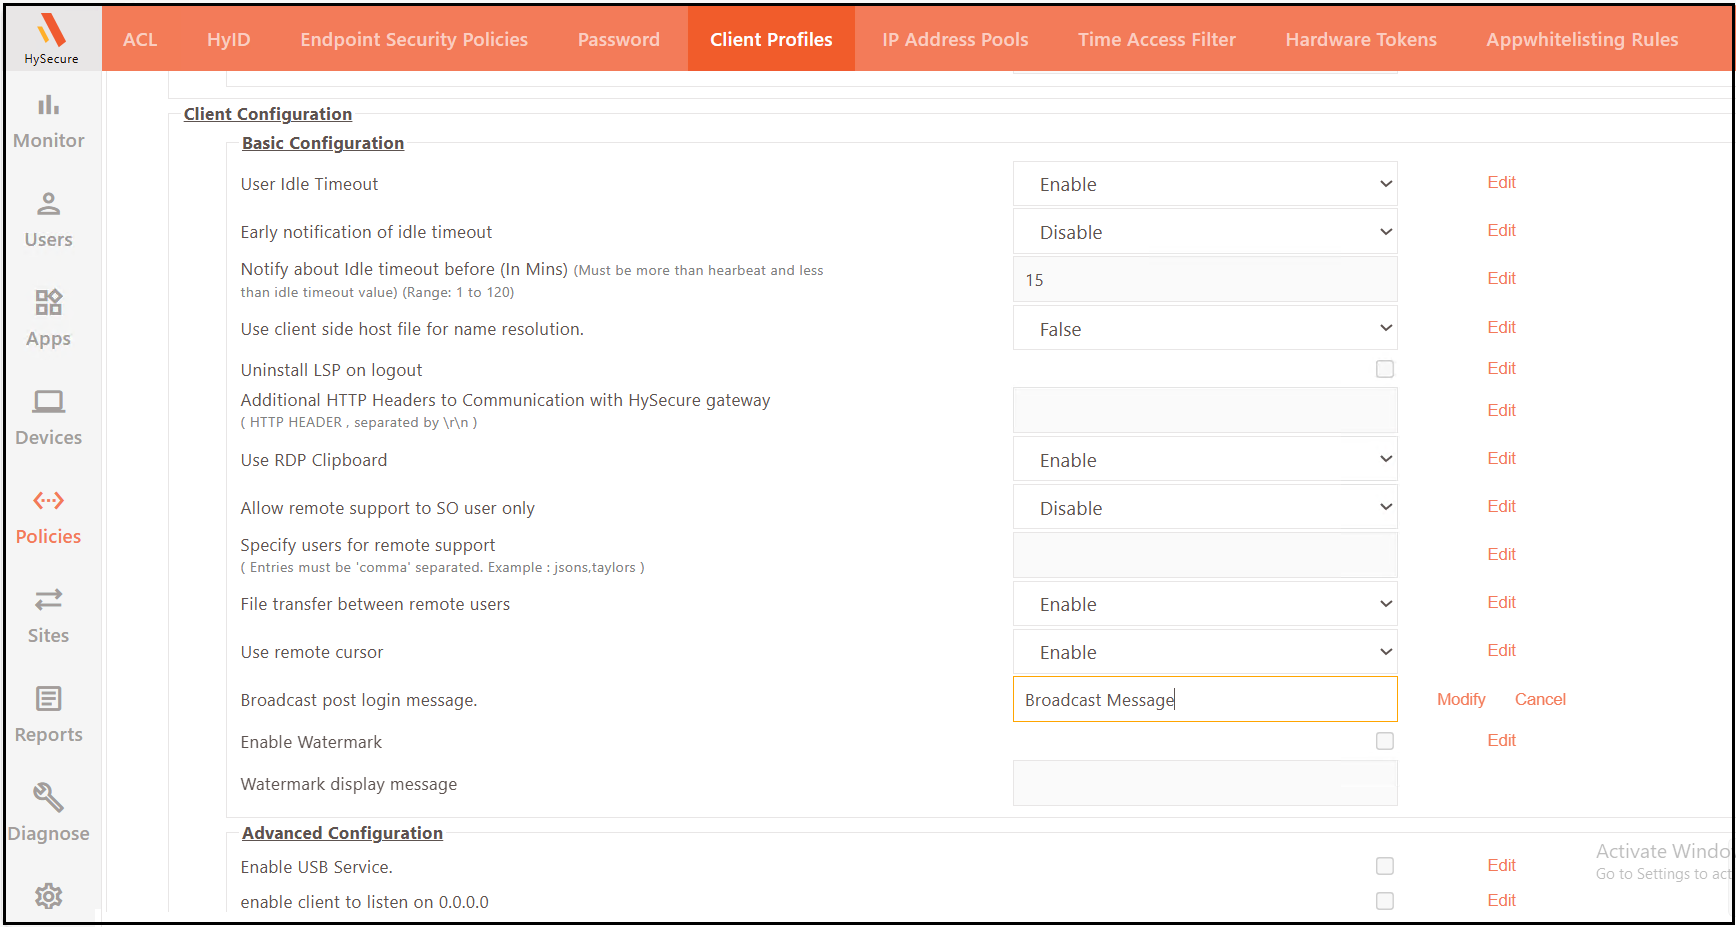Open the Hardware Tokens tab
Screen dimensions: 1736x927
(1361, 39)
